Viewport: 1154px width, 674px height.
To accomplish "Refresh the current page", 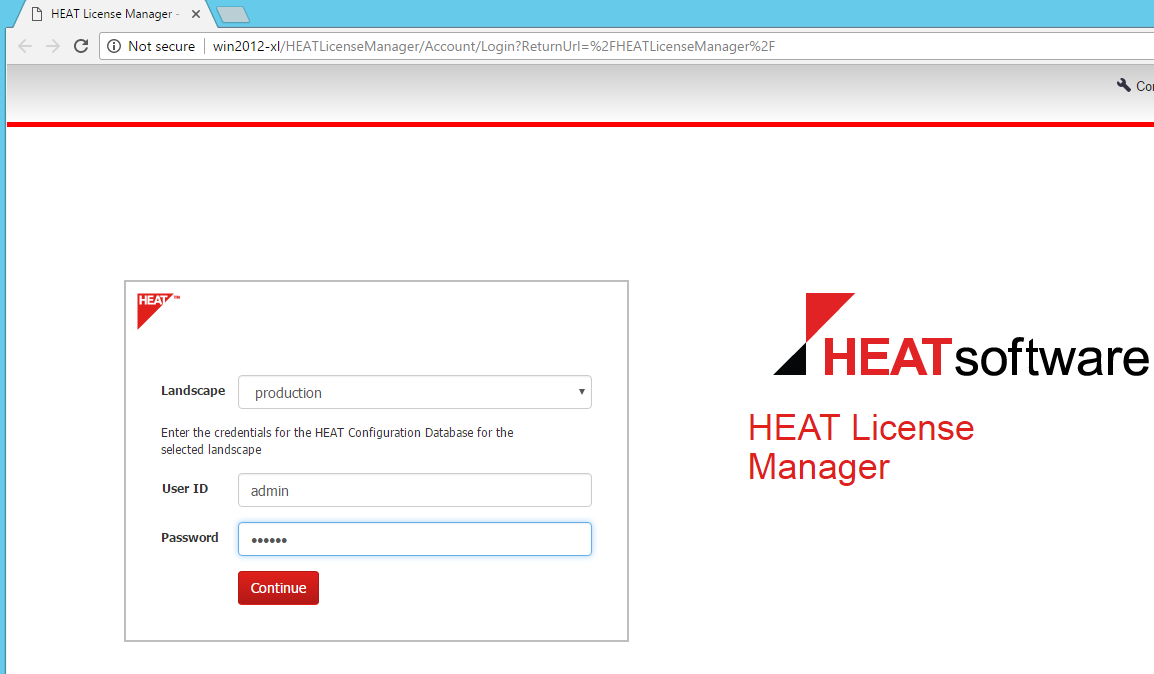I will [81, 46].
